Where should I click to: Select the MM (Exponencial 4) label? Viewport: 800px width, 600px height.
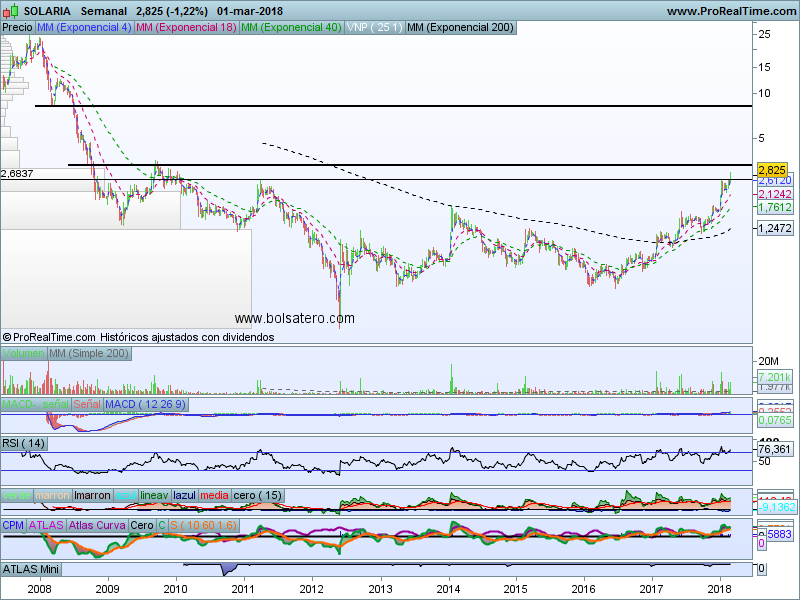tap(83, 27)
